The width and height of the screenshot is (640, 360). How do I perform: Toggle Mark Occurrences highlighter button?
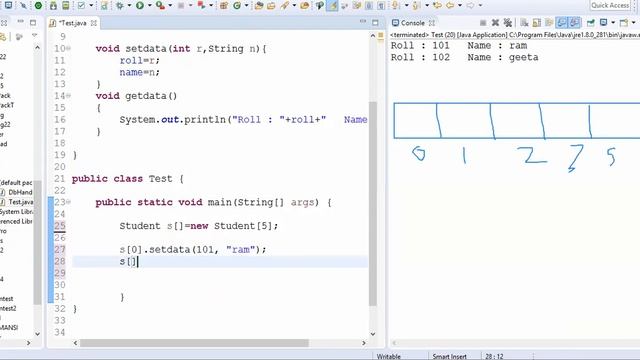coord(333,5)
